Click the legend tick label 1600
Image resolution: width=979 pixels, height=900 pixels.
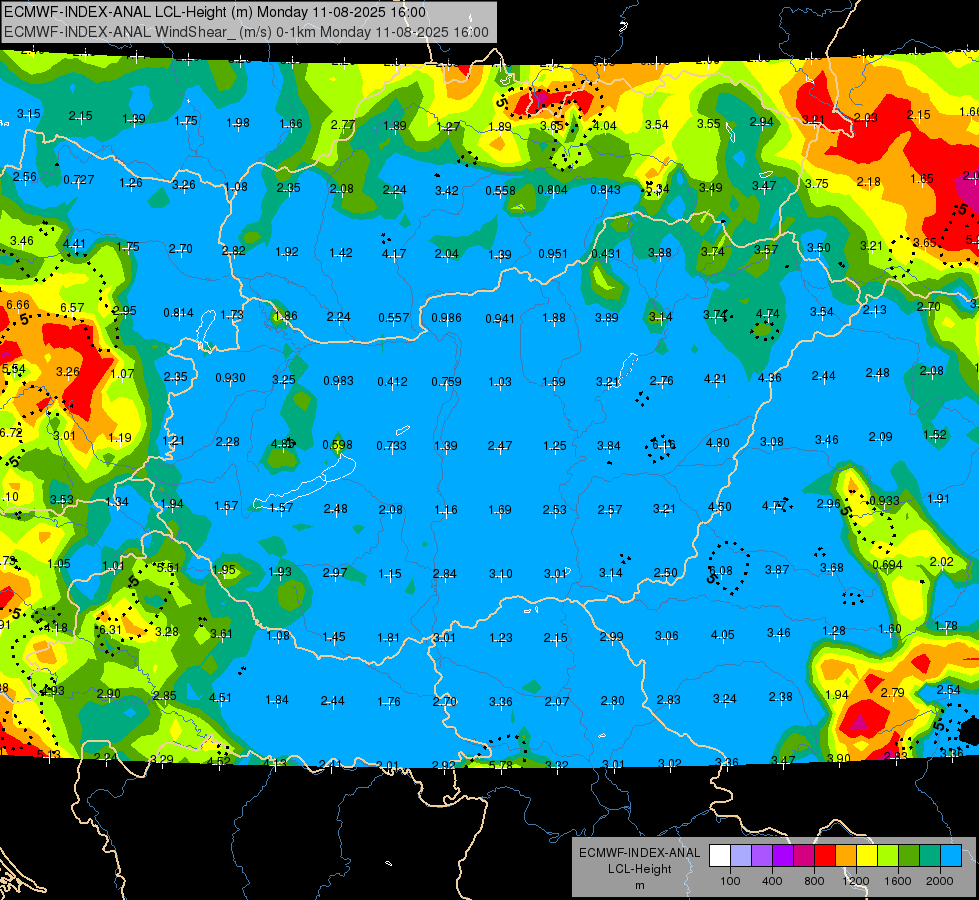(897, 881)
